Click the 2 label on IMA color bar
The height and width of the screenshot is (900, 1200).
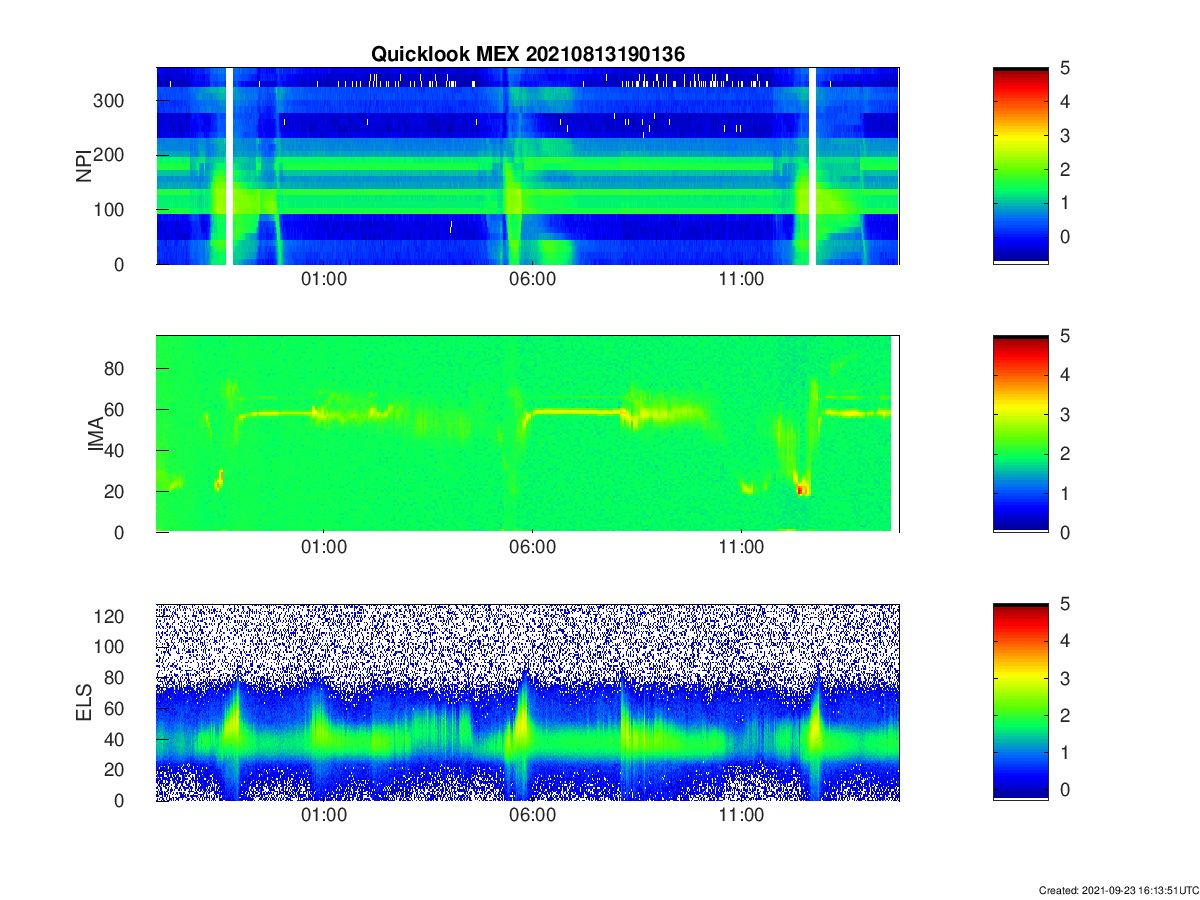(x=1064, y=454)
